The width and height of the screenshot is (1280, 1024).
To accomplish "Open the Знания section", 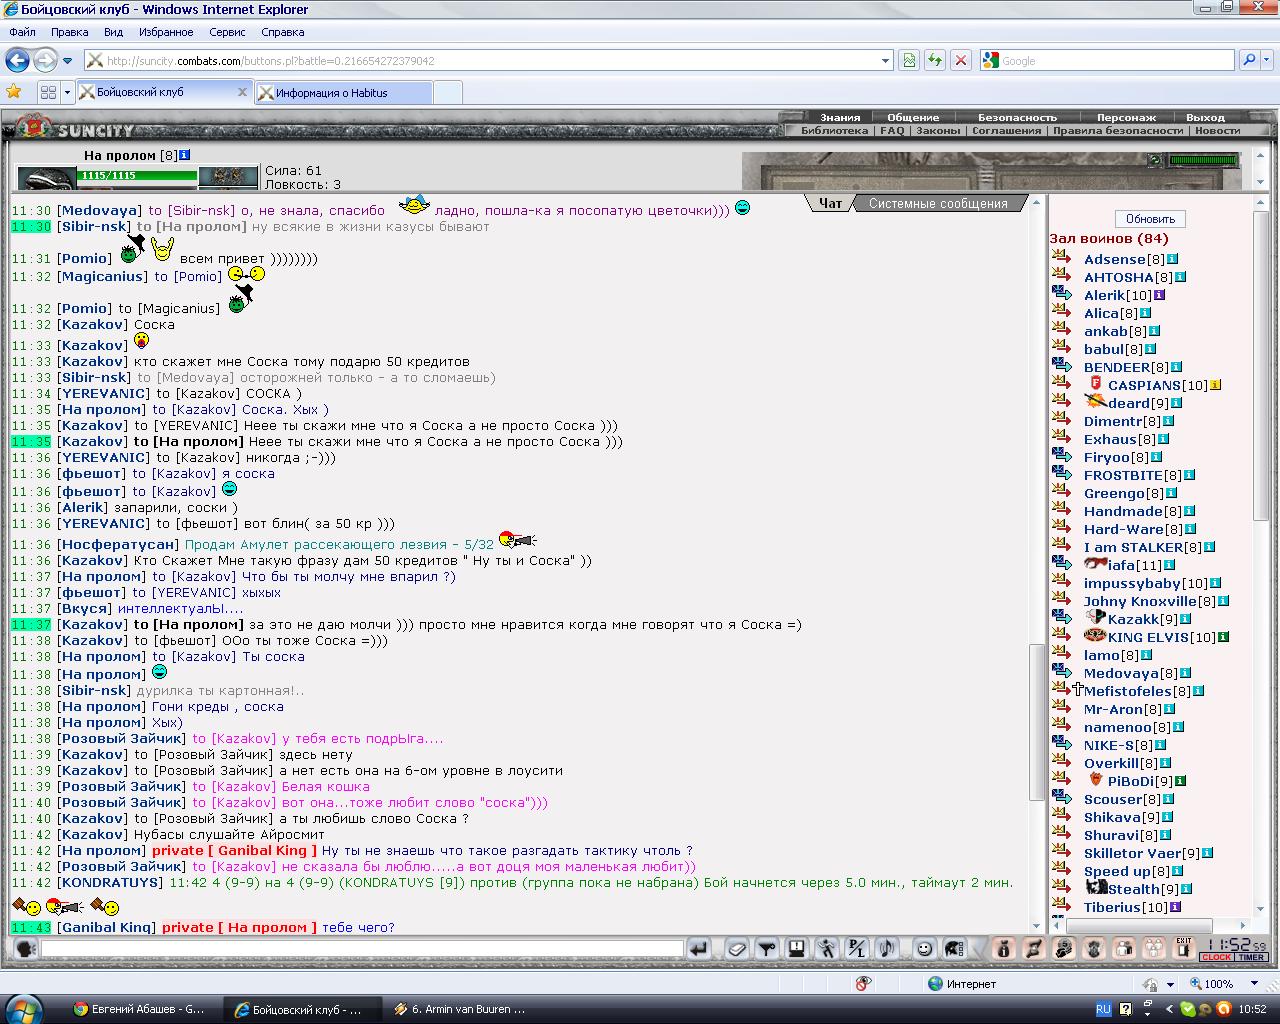I will click(x=840, y=117).
